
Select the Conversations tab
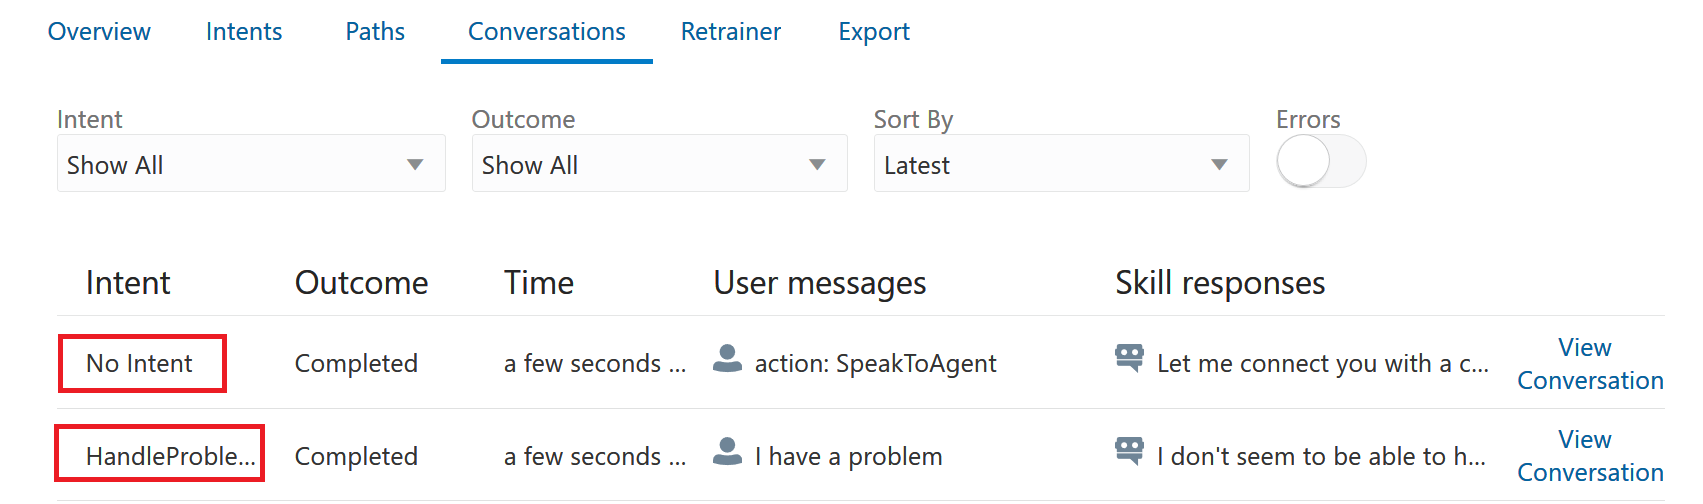pos(547,32)
